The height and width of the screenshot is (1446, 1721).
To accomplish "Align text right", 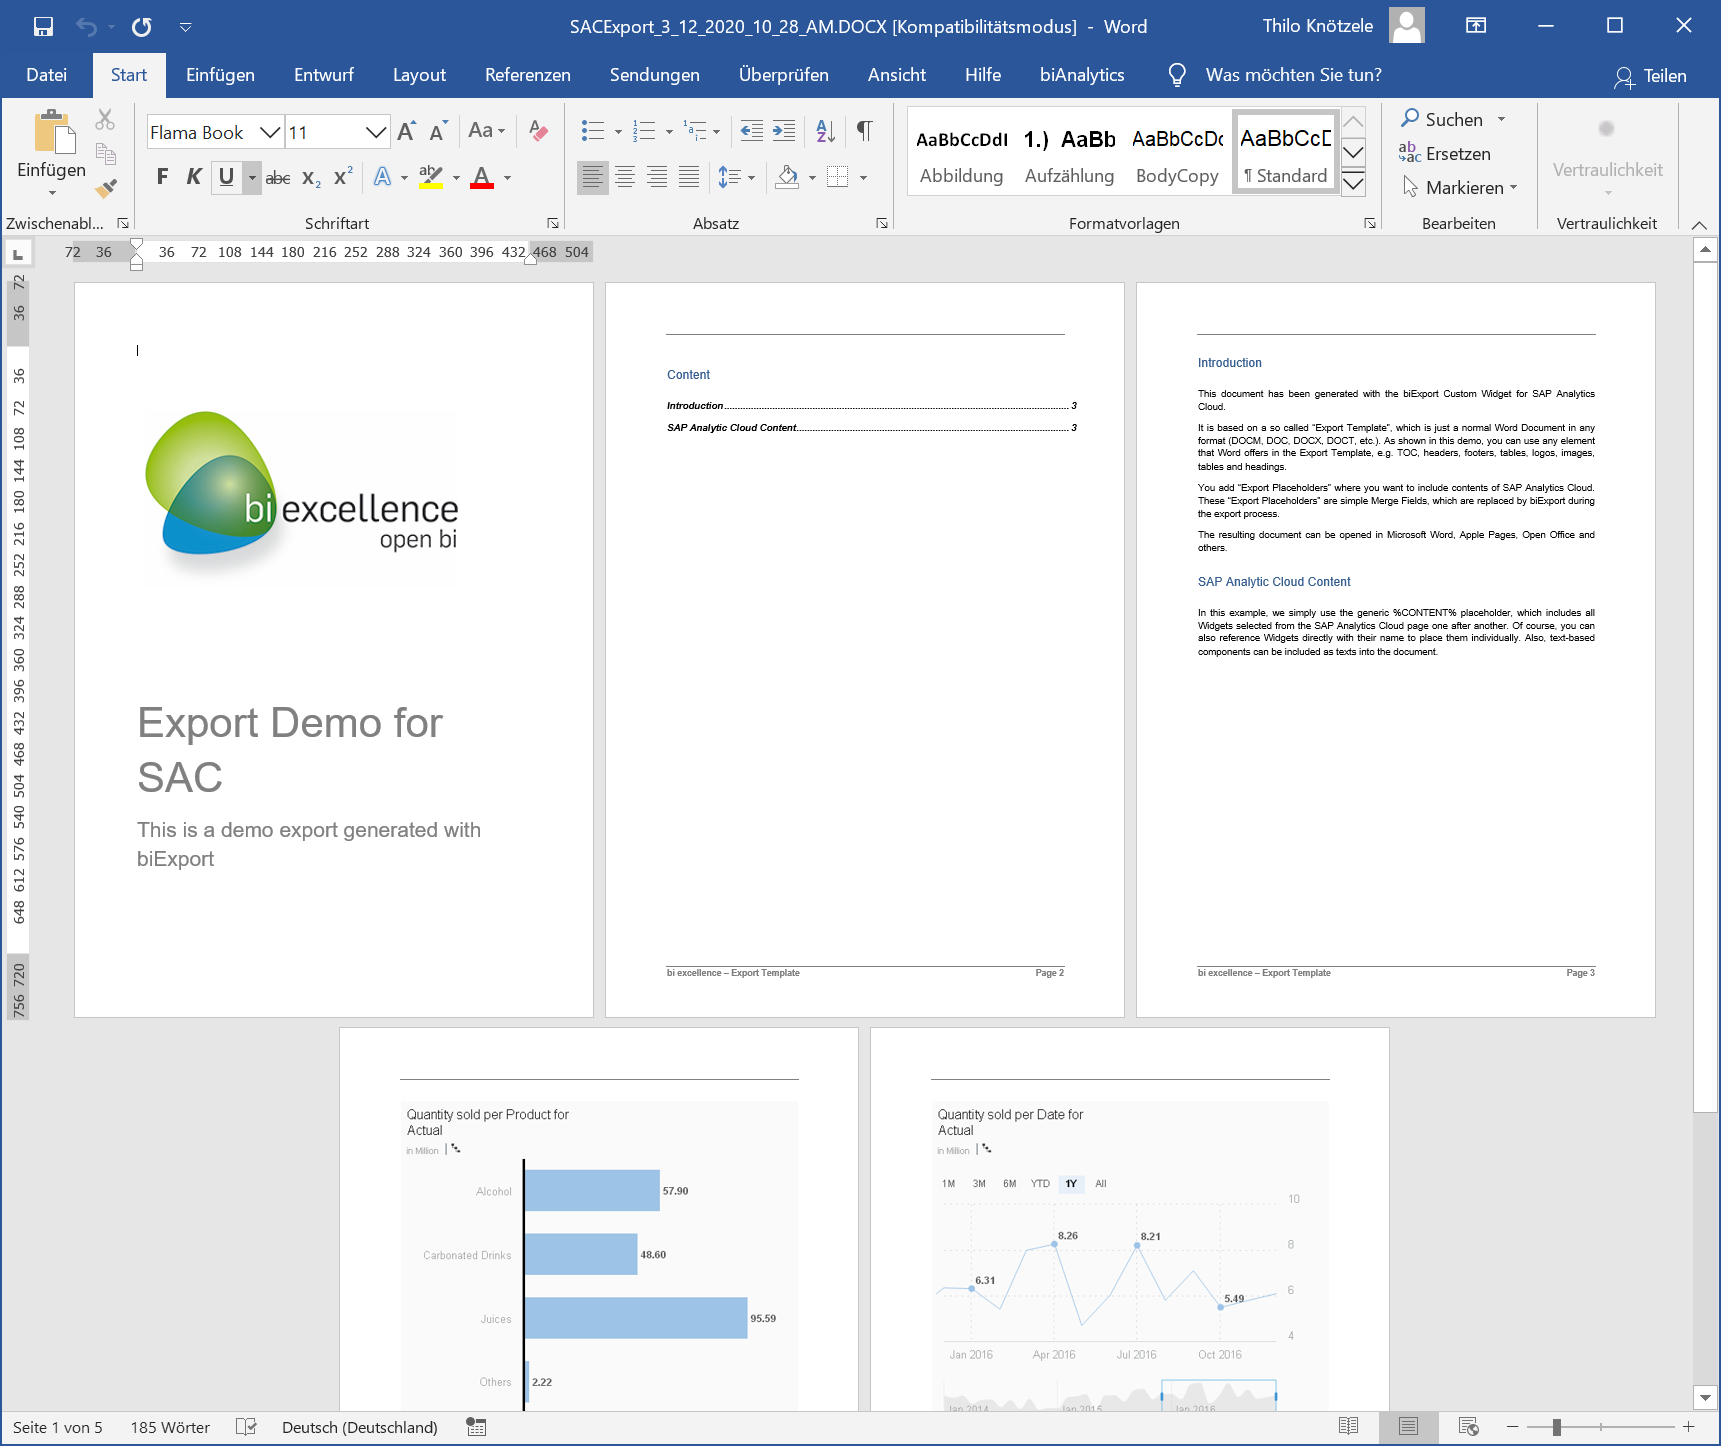I will pos(657,177).
